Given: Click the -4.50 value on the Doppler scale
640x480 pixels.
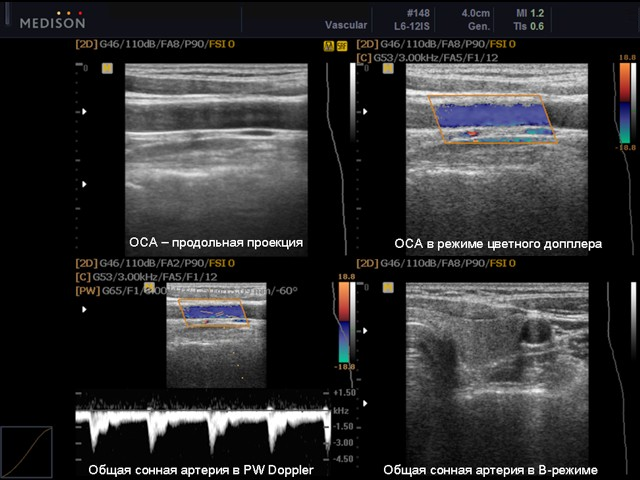Looking at the screenshot, I should tap(344, 459).
